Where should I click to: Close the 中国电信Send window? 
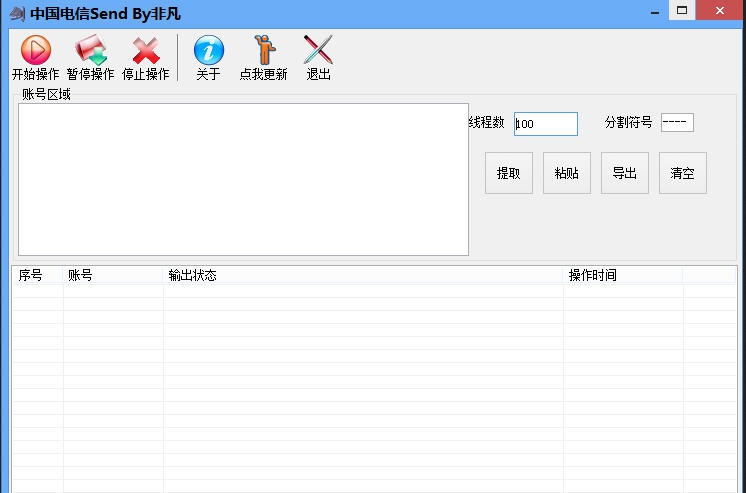click(x=720, y=10)
